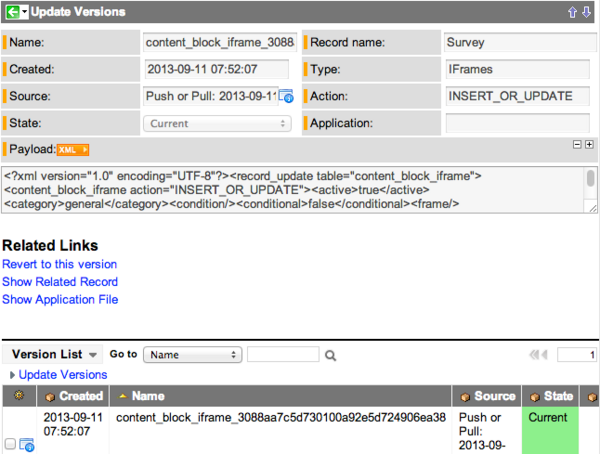Screen dimensions: 600x454
Task: Click the Source field Push or Pull
Action: coord(211,96)
